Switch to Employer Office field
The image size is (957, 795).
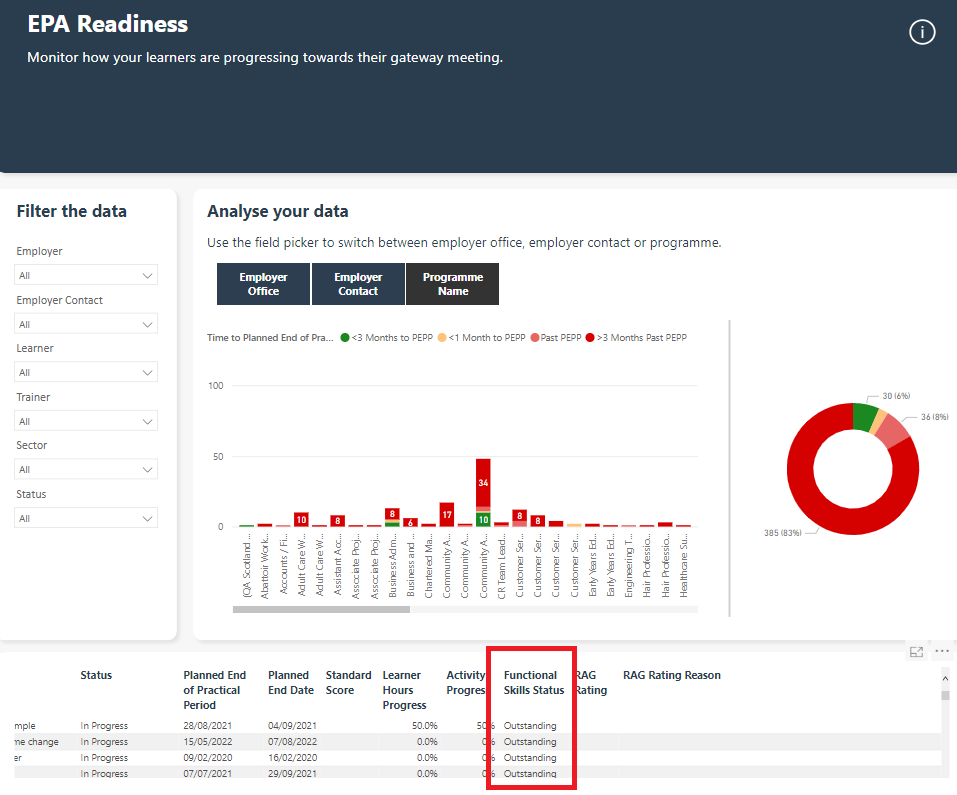click(263, 284)
